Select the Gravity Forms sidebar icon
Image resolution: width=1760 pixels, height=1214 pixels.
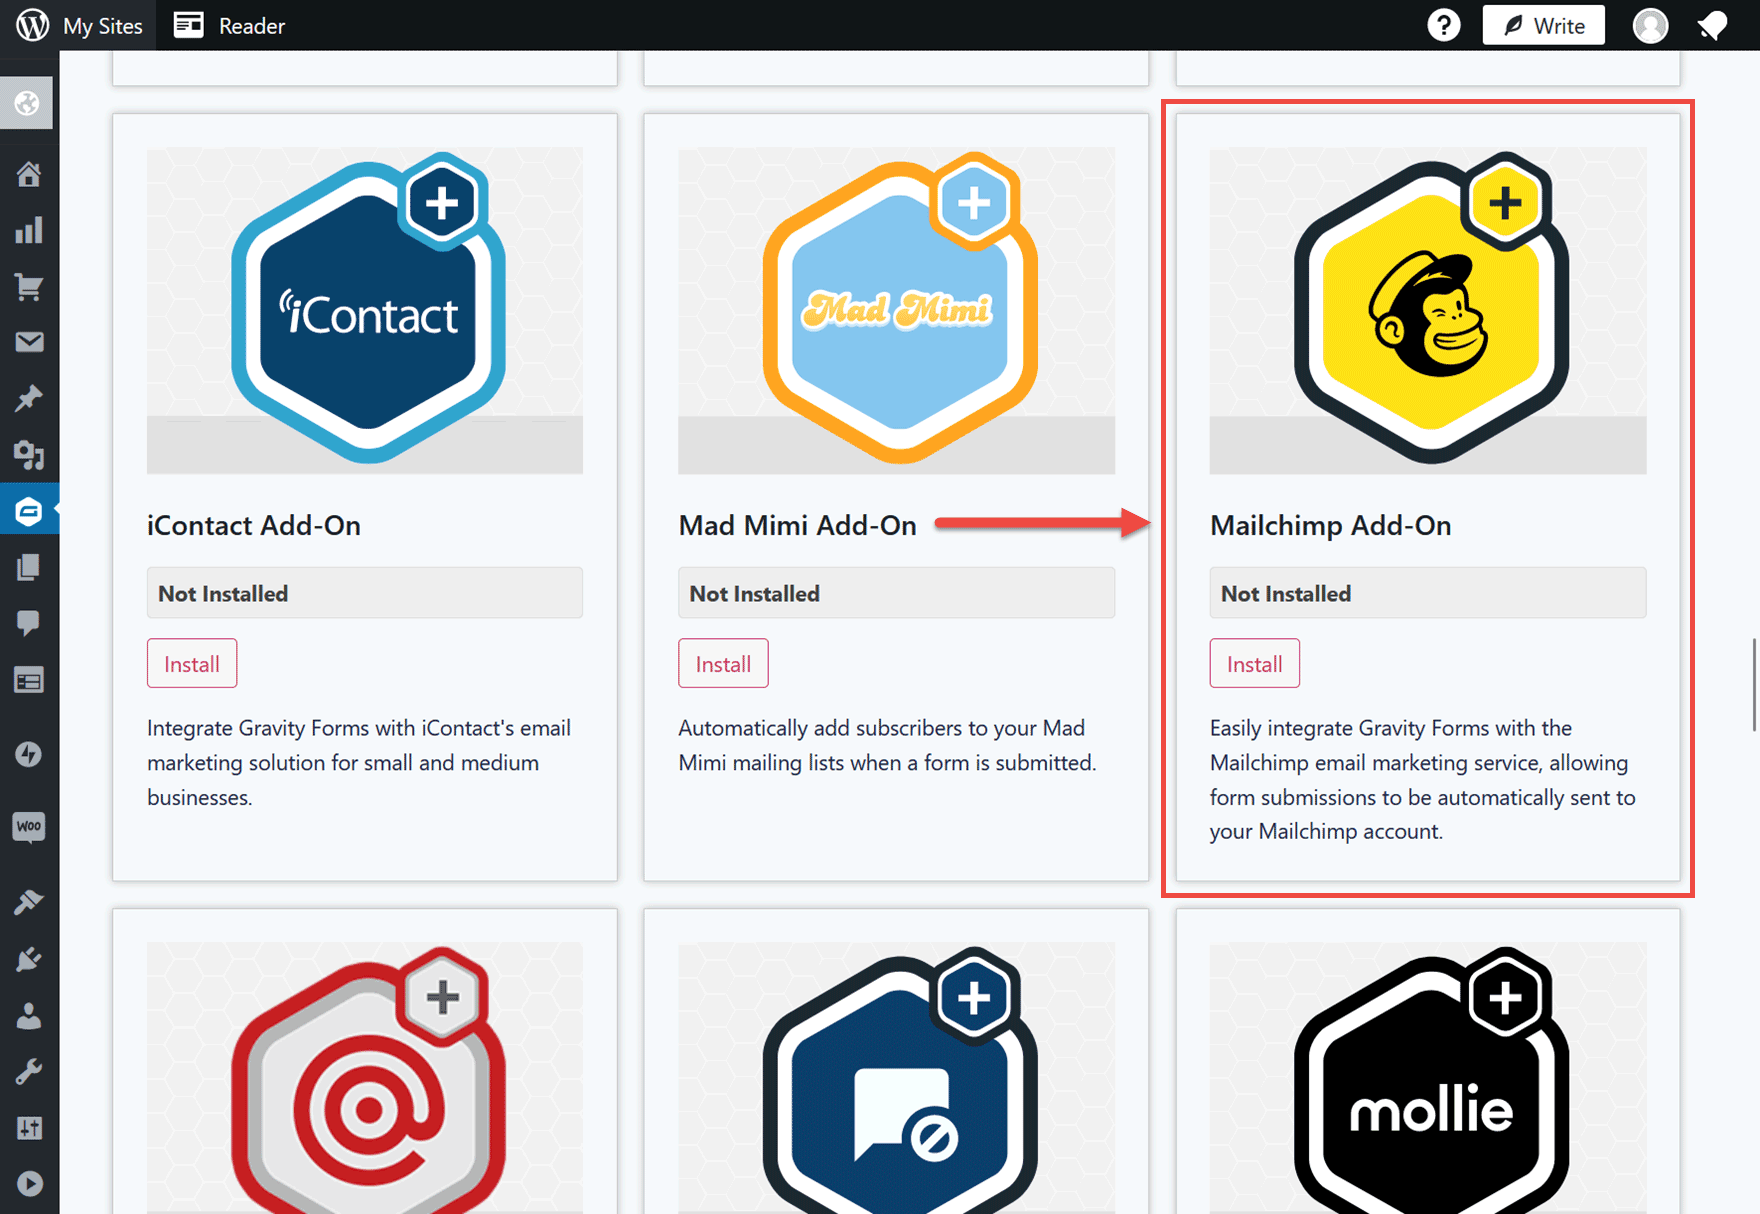(28, 511)
